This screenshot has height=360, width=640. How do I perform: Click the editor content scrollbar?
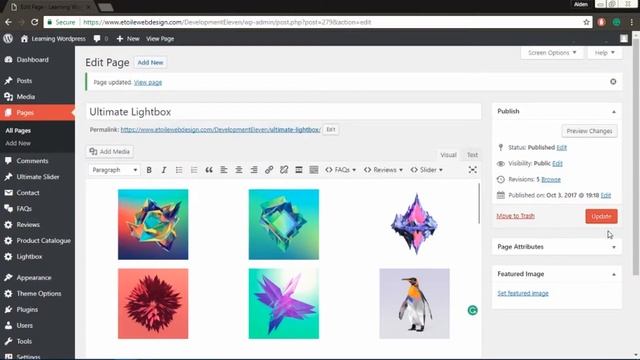tap(479, 203)
